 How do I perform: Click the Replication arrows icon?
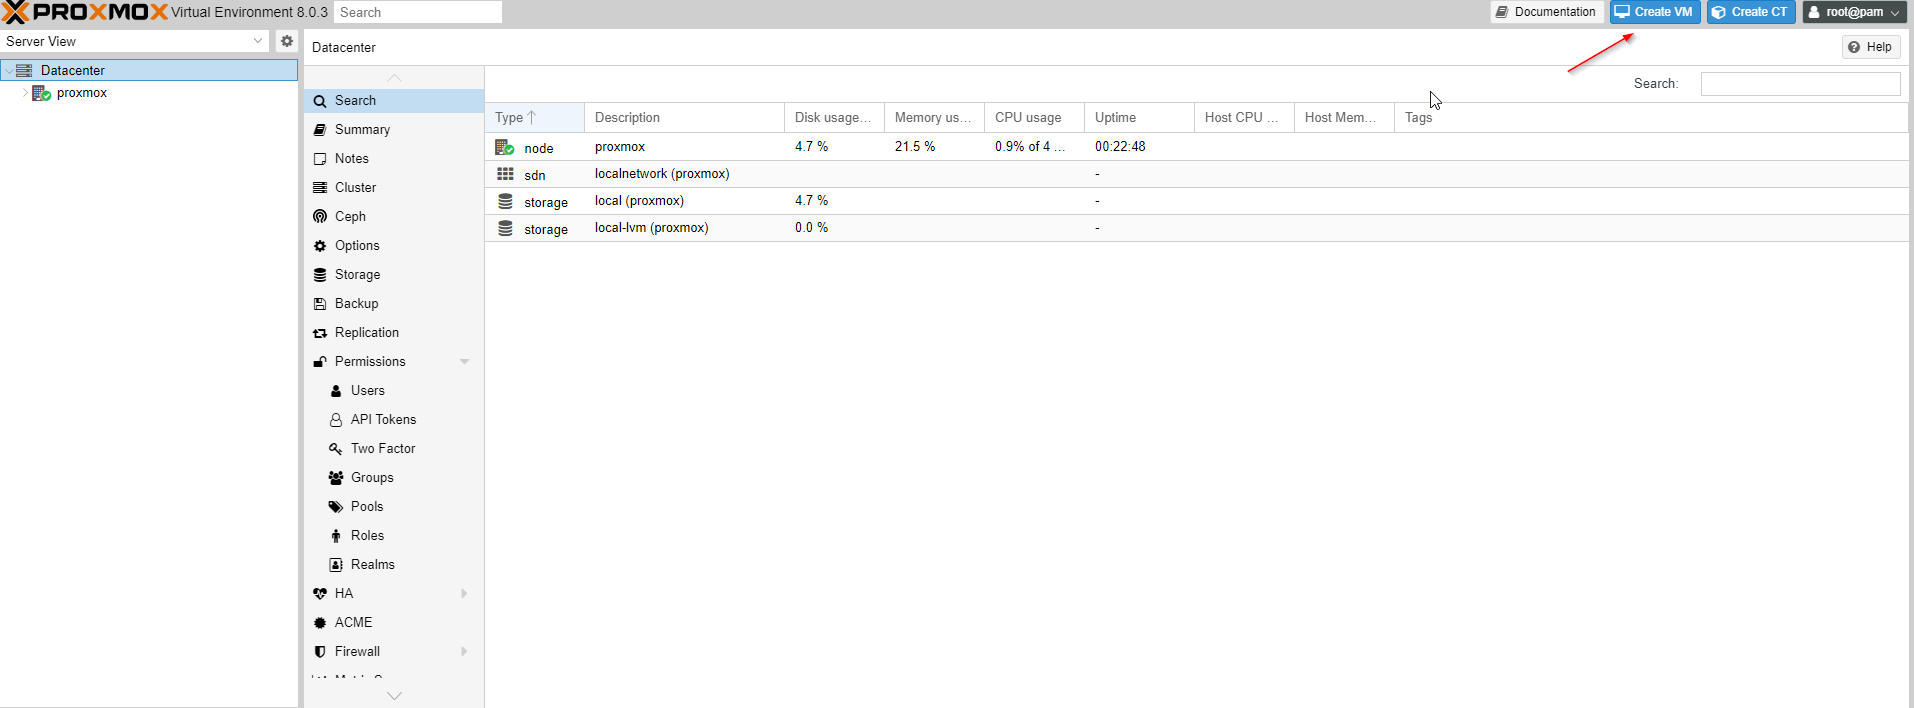pos(320,333)
